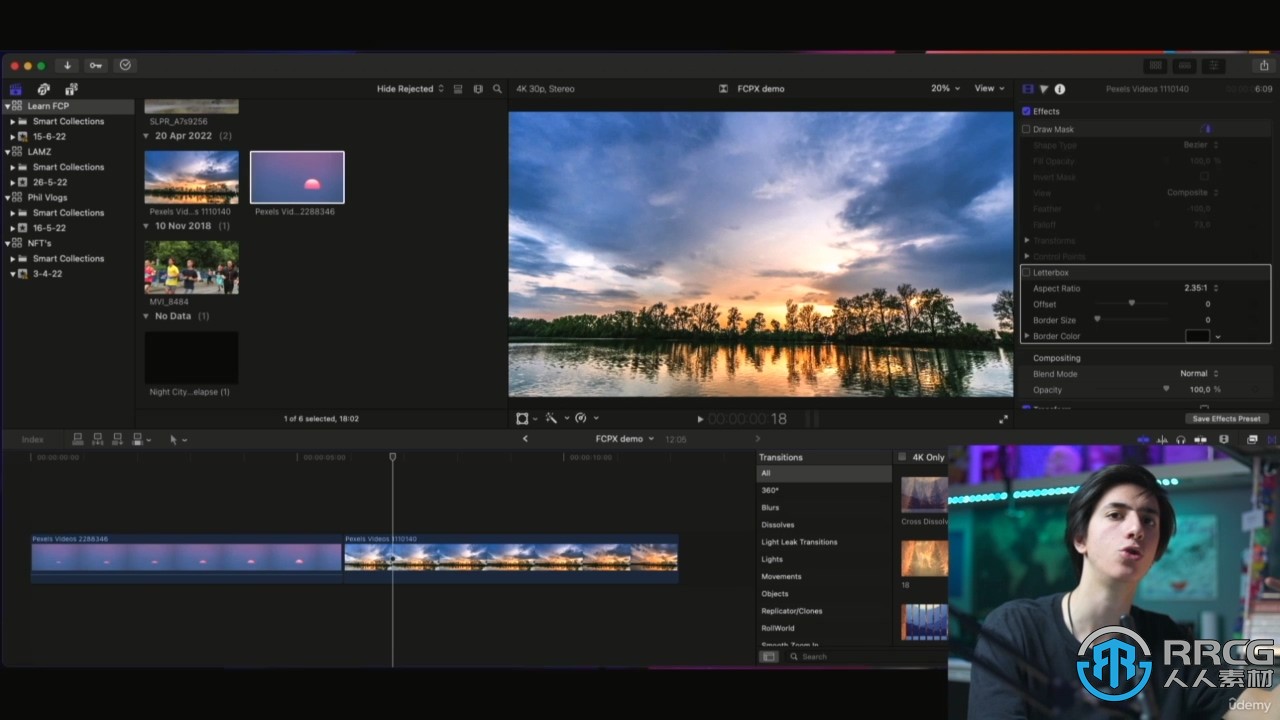Open clip appearance and filtering menu
Viewport: 1280px width, 720px height.
(x=478, y=89)
